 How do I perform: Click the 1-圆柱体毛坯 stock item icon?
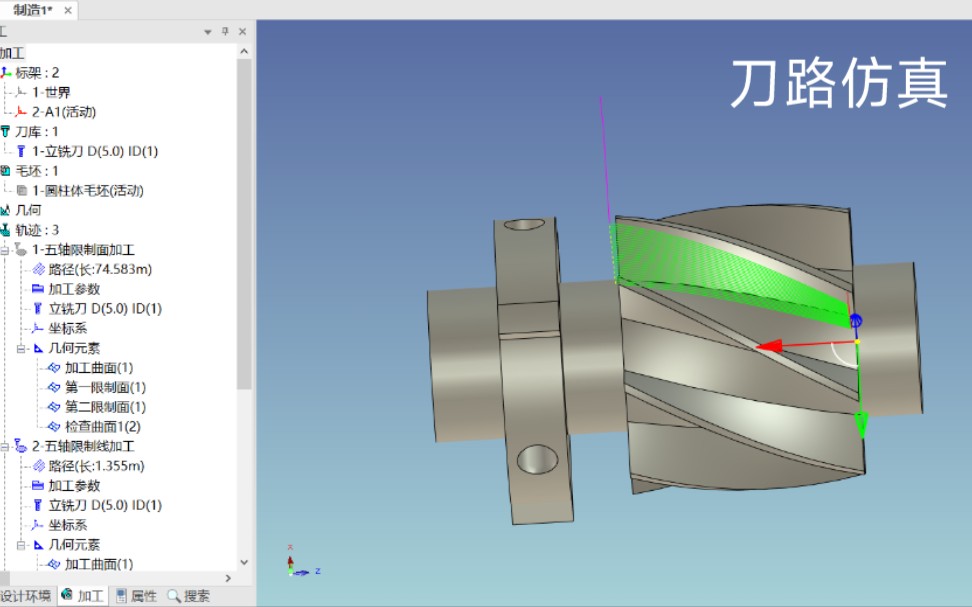tap(22, 190)
